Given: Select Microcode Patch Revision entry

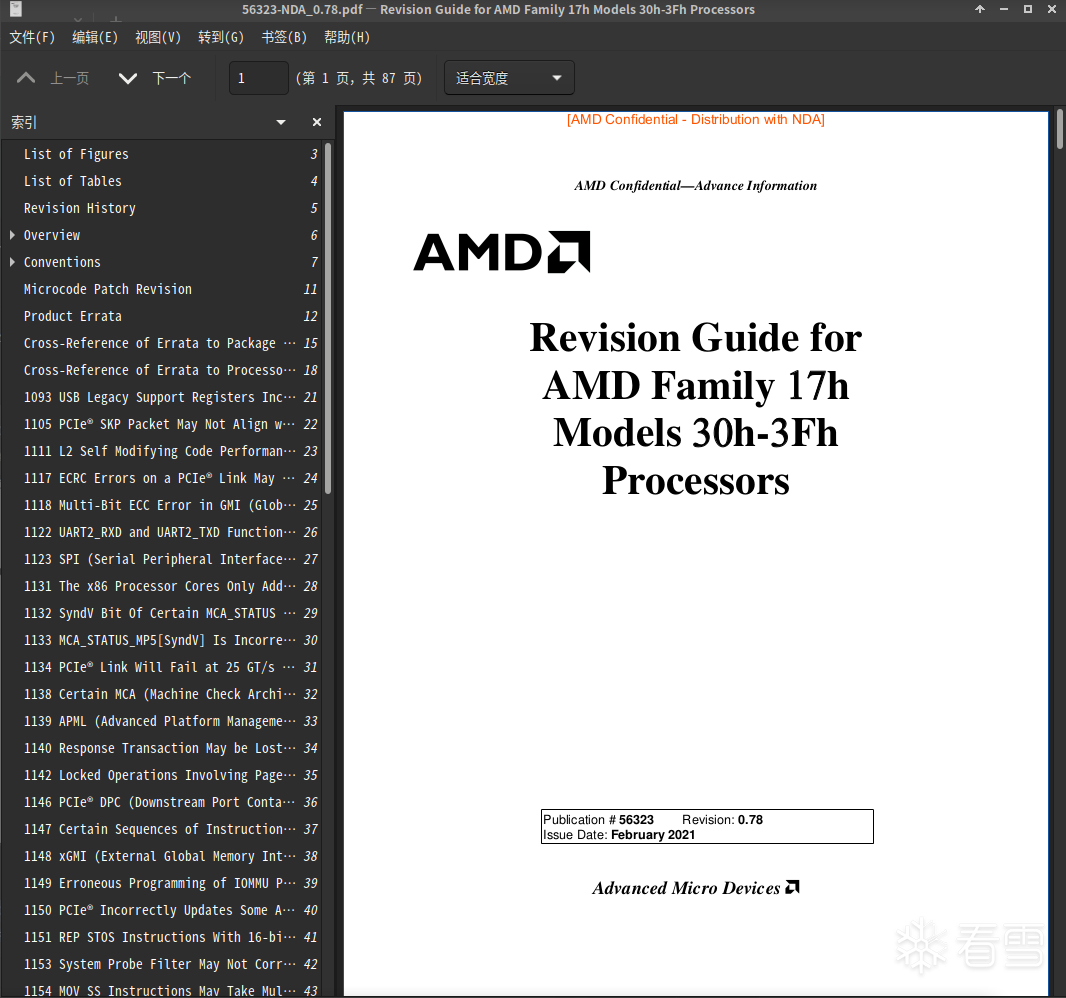Looking at the screenshot, I should (162, 290).
